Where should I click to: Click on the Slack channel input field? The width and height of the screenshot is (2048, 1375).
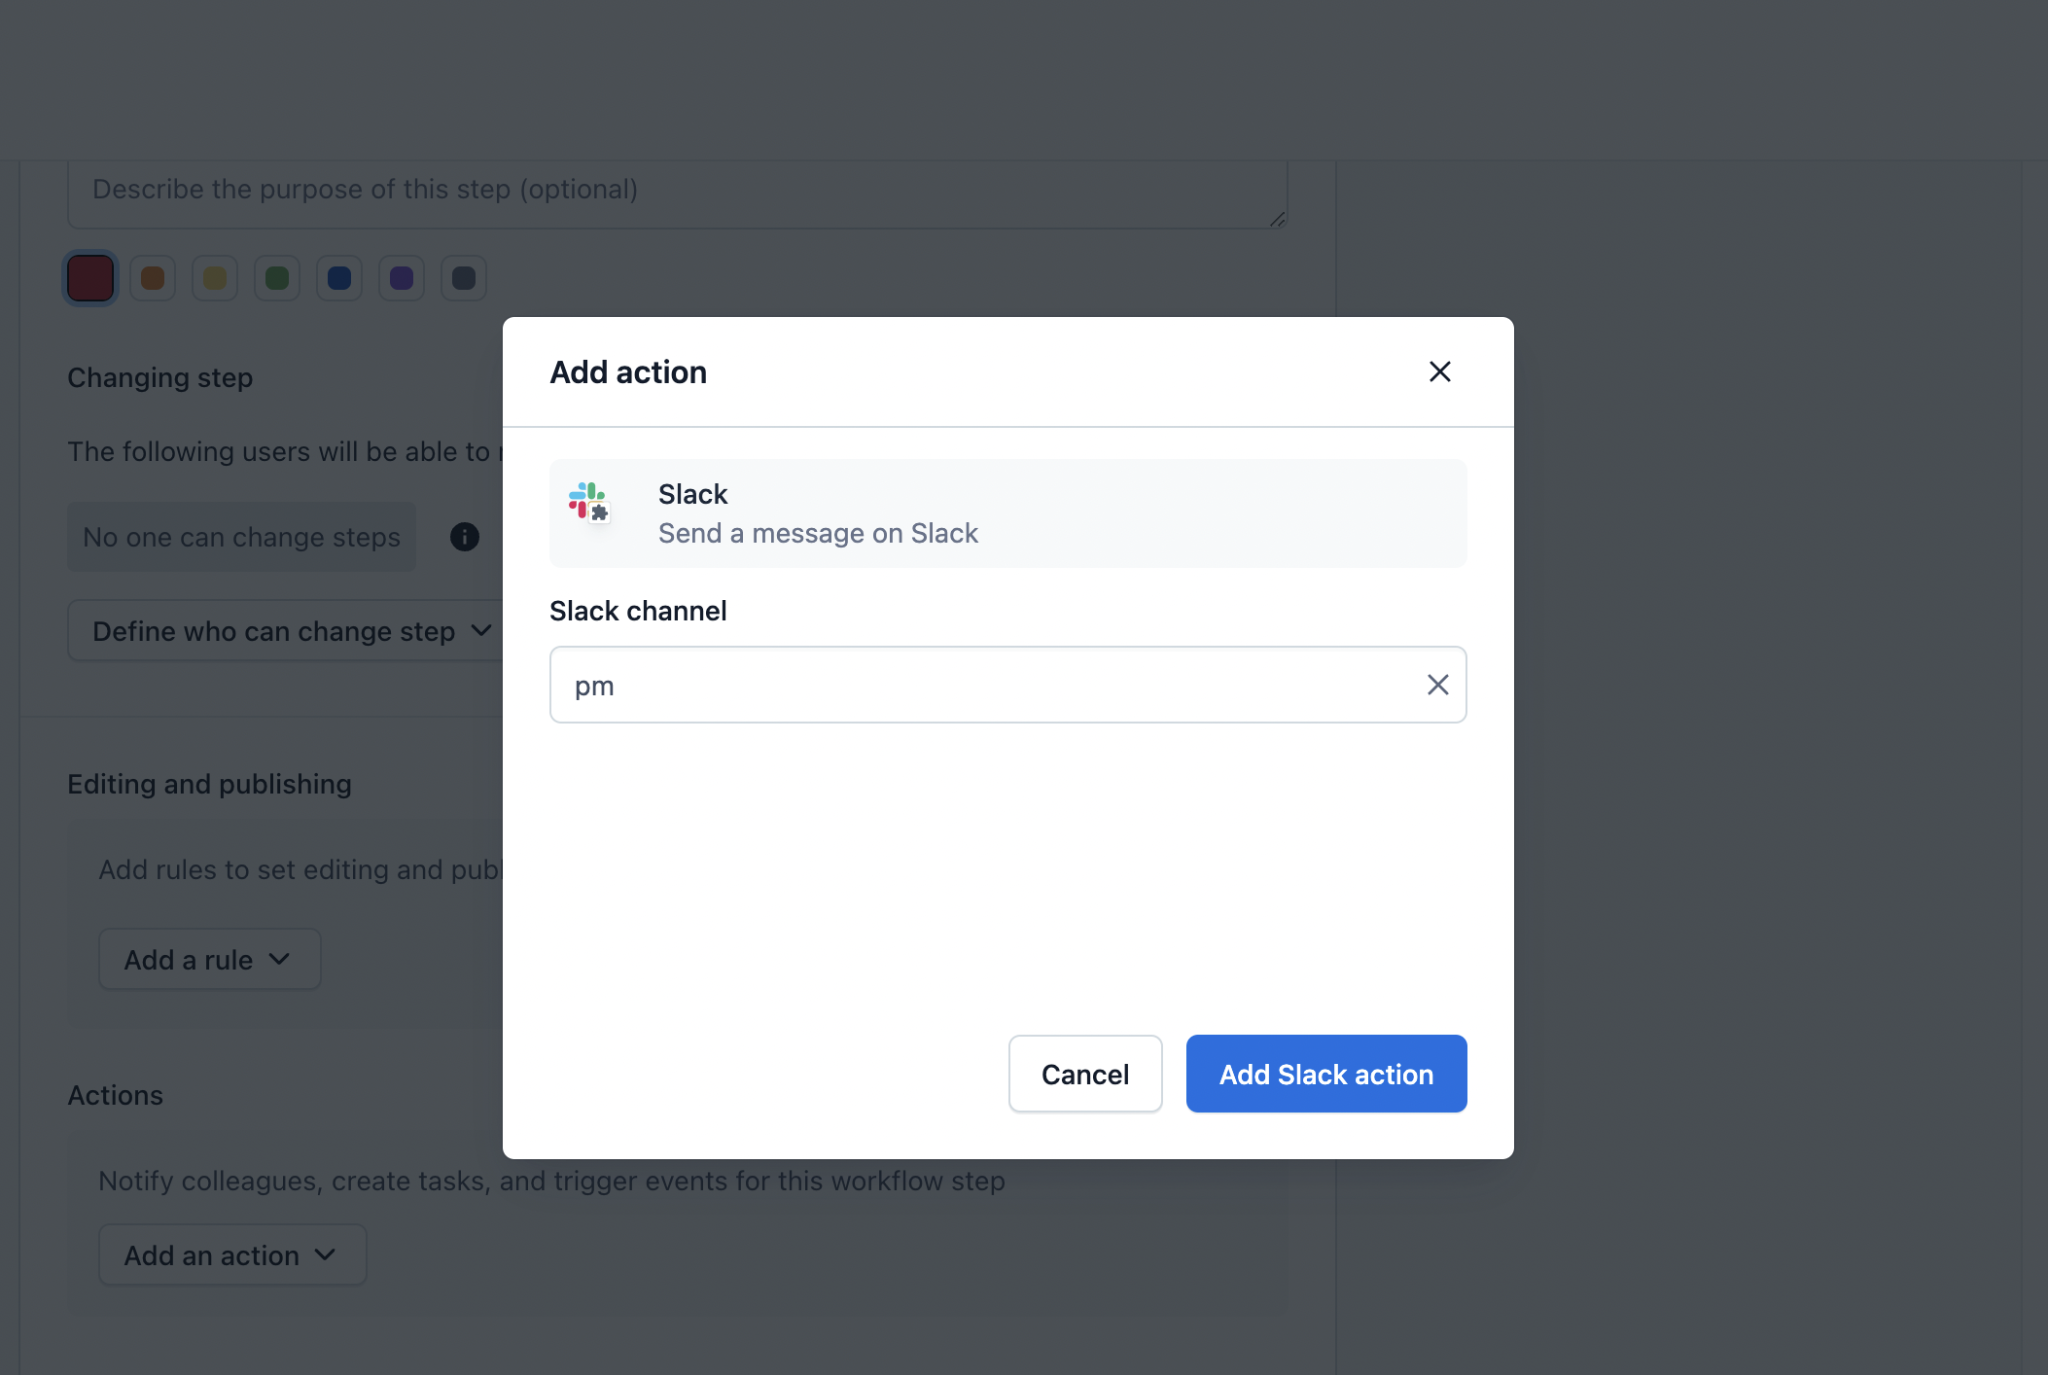tap(1008, 684)
